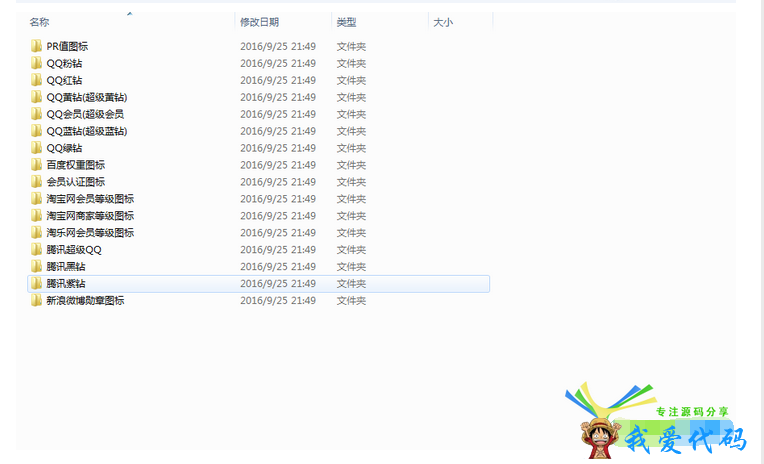Select the QQ红钻 folder name
Viewport: 764px width, 464px height.
[64, 80]
